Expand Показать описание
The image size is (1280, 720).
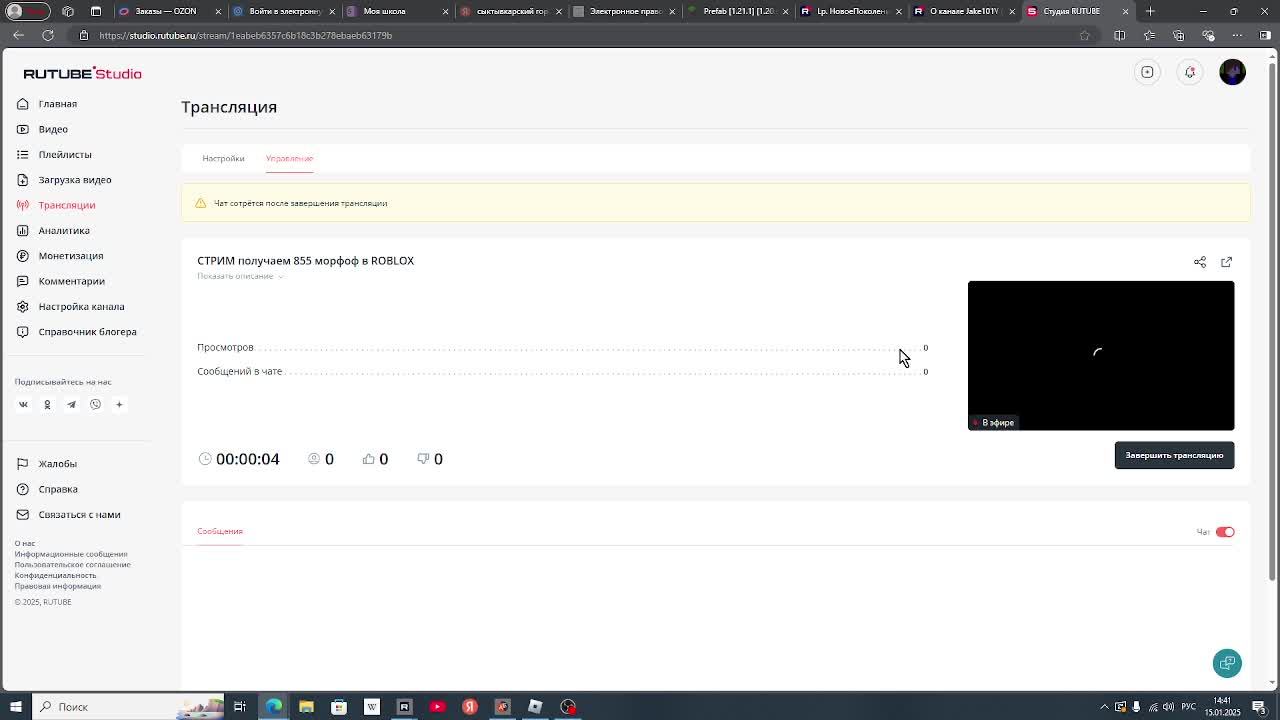coord(240,276)
